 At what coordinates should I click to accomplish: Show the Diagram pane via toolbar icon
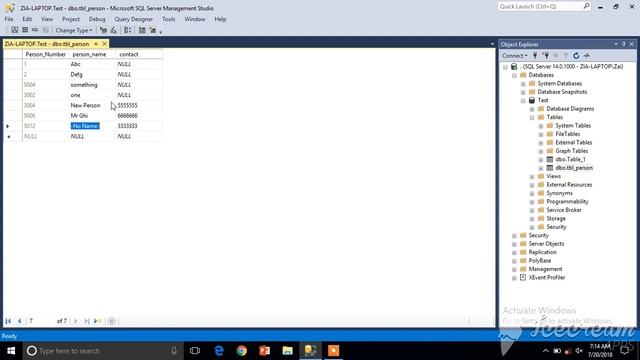pyautogui.click(x=14, y=30)
